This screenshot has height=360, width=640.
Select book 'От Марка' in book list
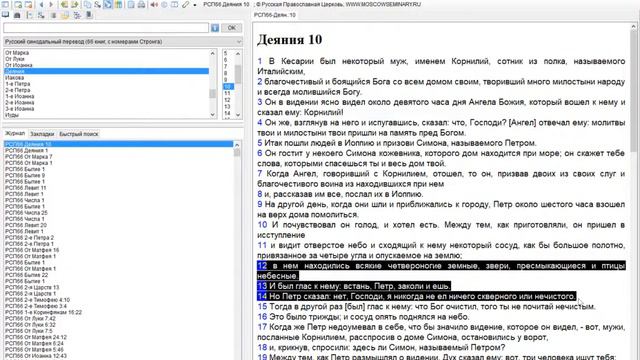tap(106, 53)
